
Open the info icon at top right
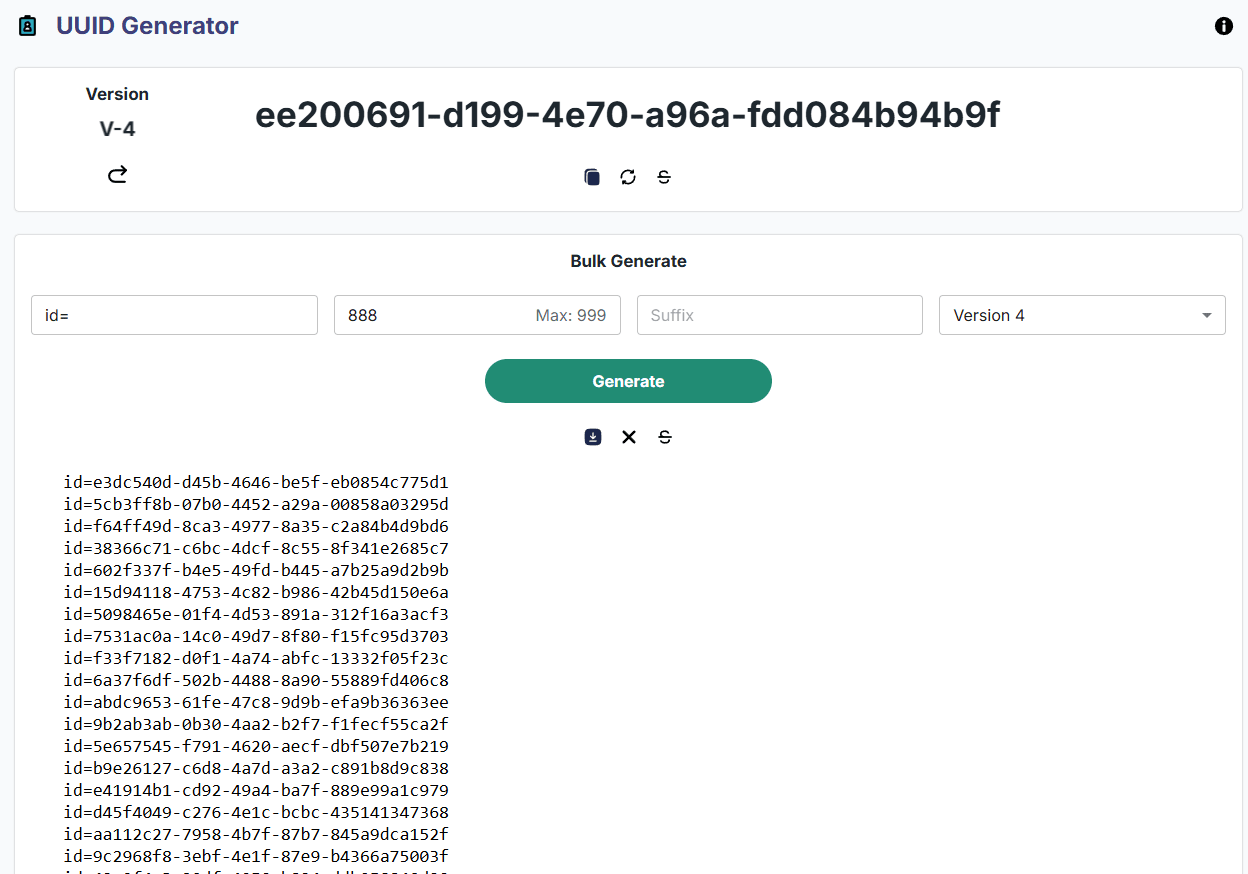click(x=1223, y=26)
